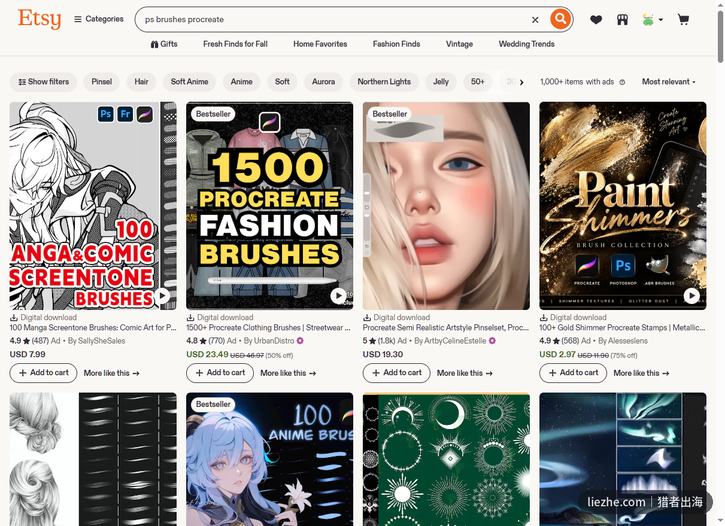Viewport: 725px width, 526px height.
Task: Open the hair sketch brushes thumbnail
Action: click(93, 459)
